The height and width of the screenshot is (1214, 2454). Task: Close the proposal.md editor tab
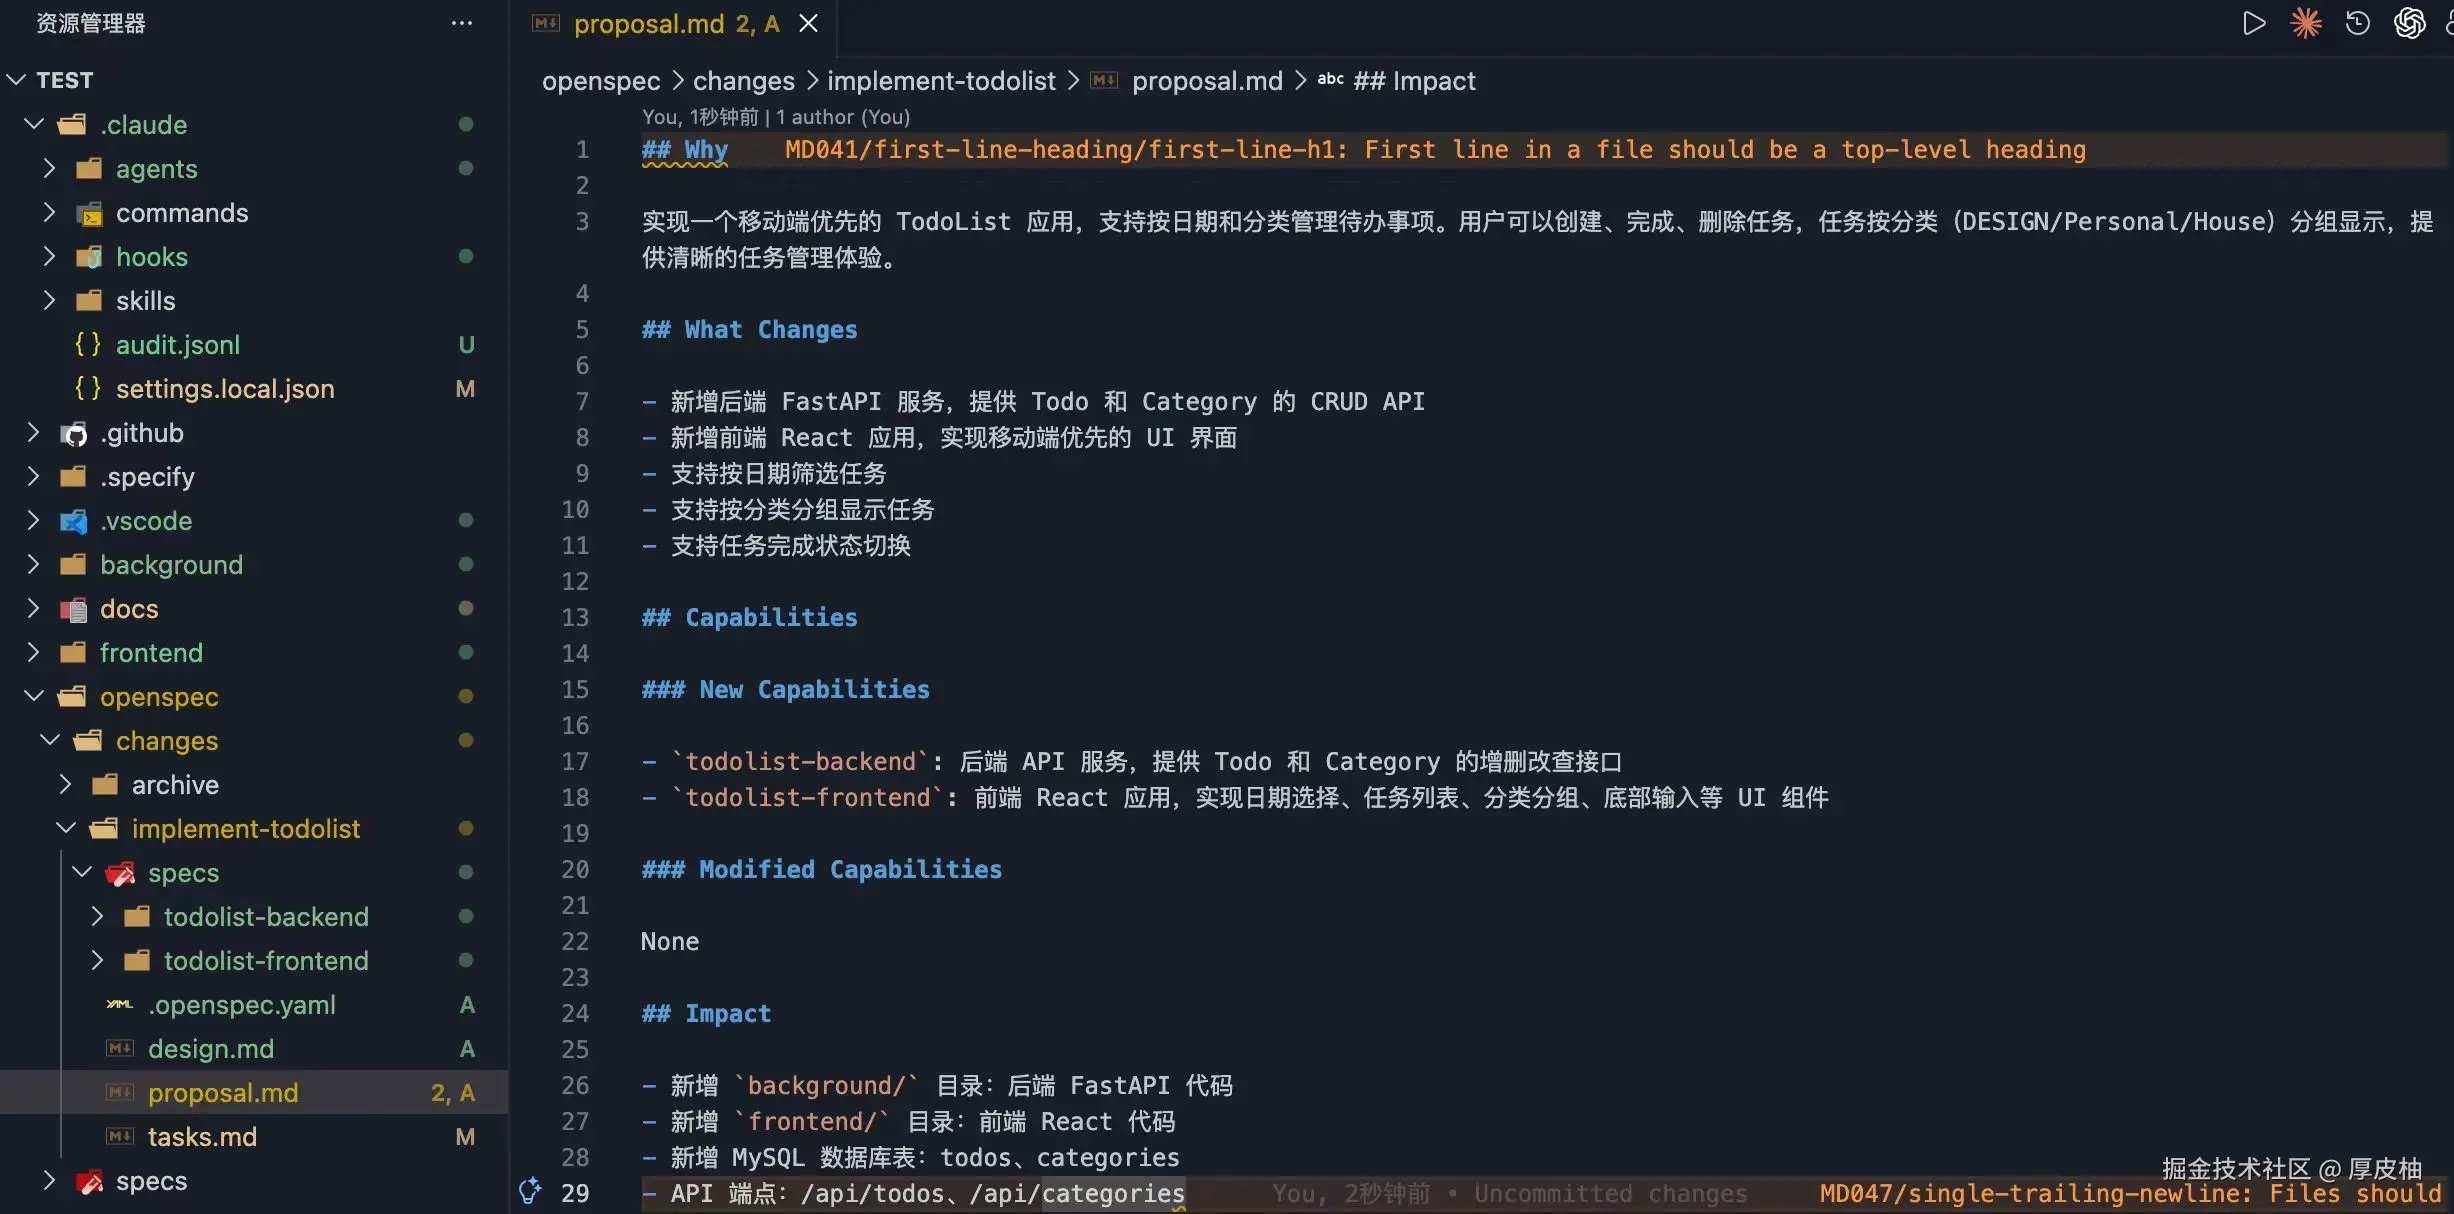808,23
